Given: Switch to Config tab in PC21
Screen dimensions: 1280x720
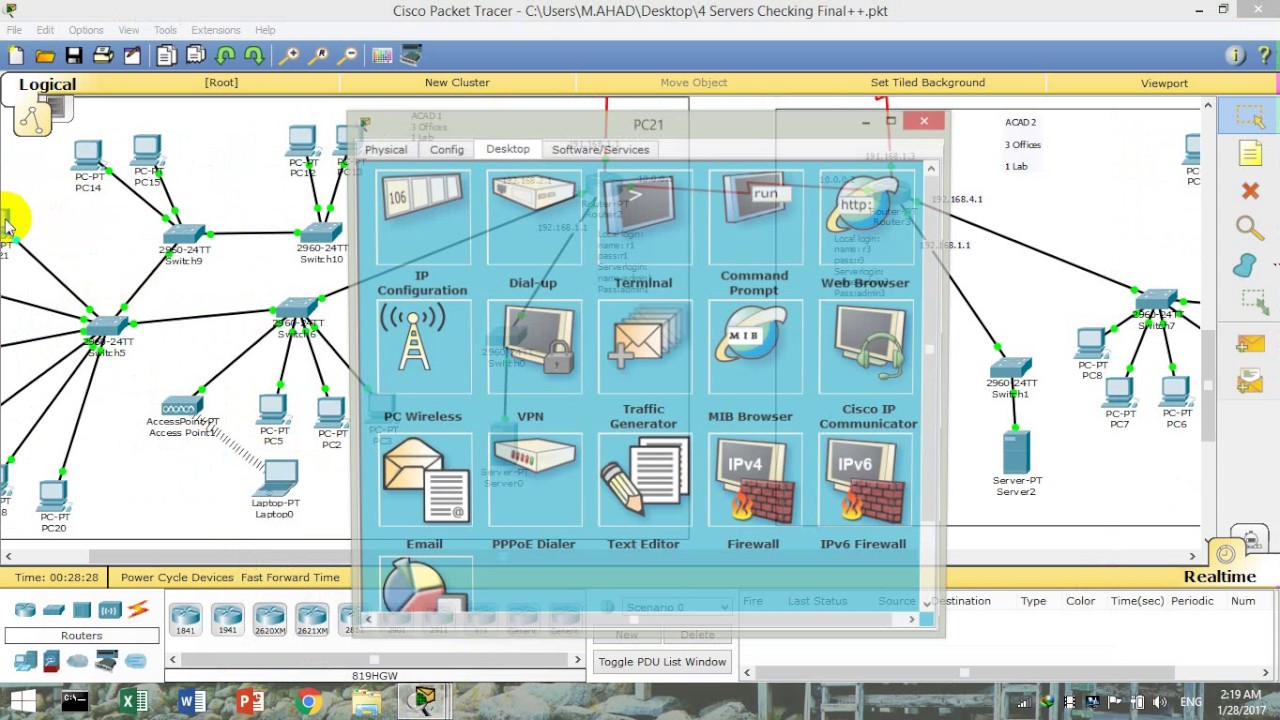Looking at the screenshot, I should coord(447,149).
